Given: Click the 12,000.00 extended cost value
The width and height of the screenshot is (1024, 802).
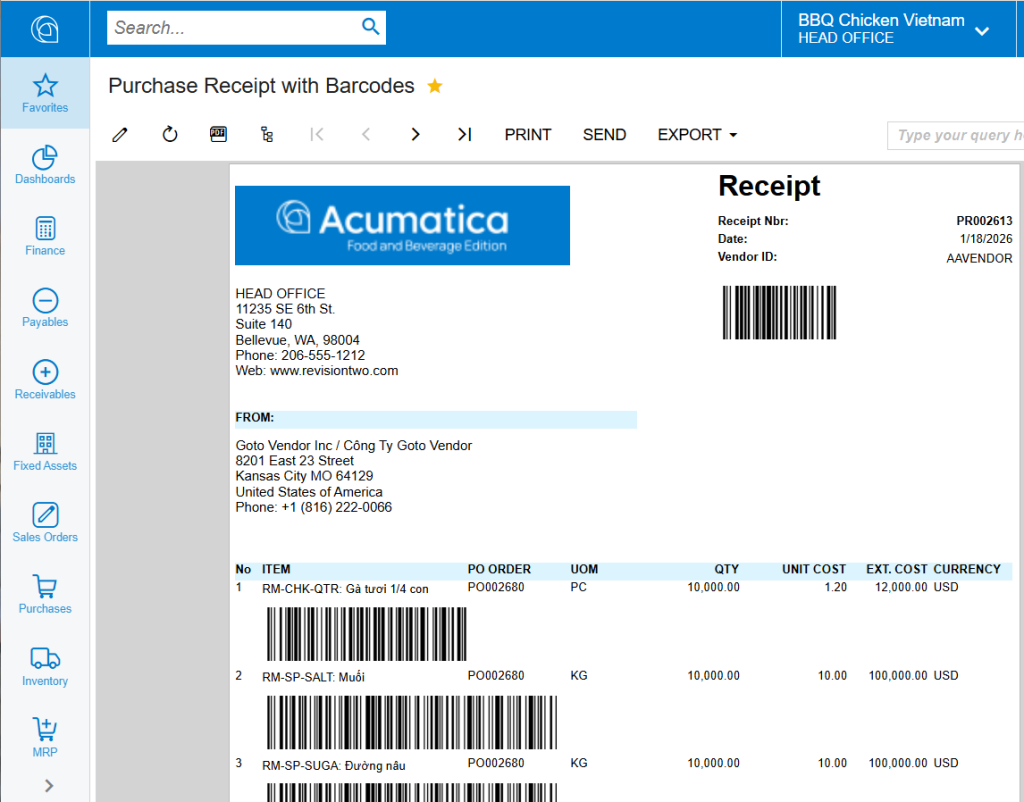Looking at the screenshot, I should (x=901, y=587).
